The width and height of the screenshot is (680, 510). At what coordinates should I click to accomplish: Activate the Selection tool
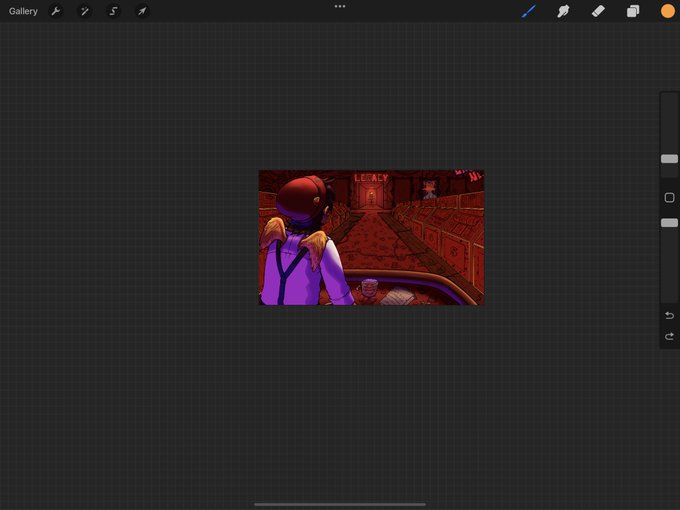click(x=113, y=11)
